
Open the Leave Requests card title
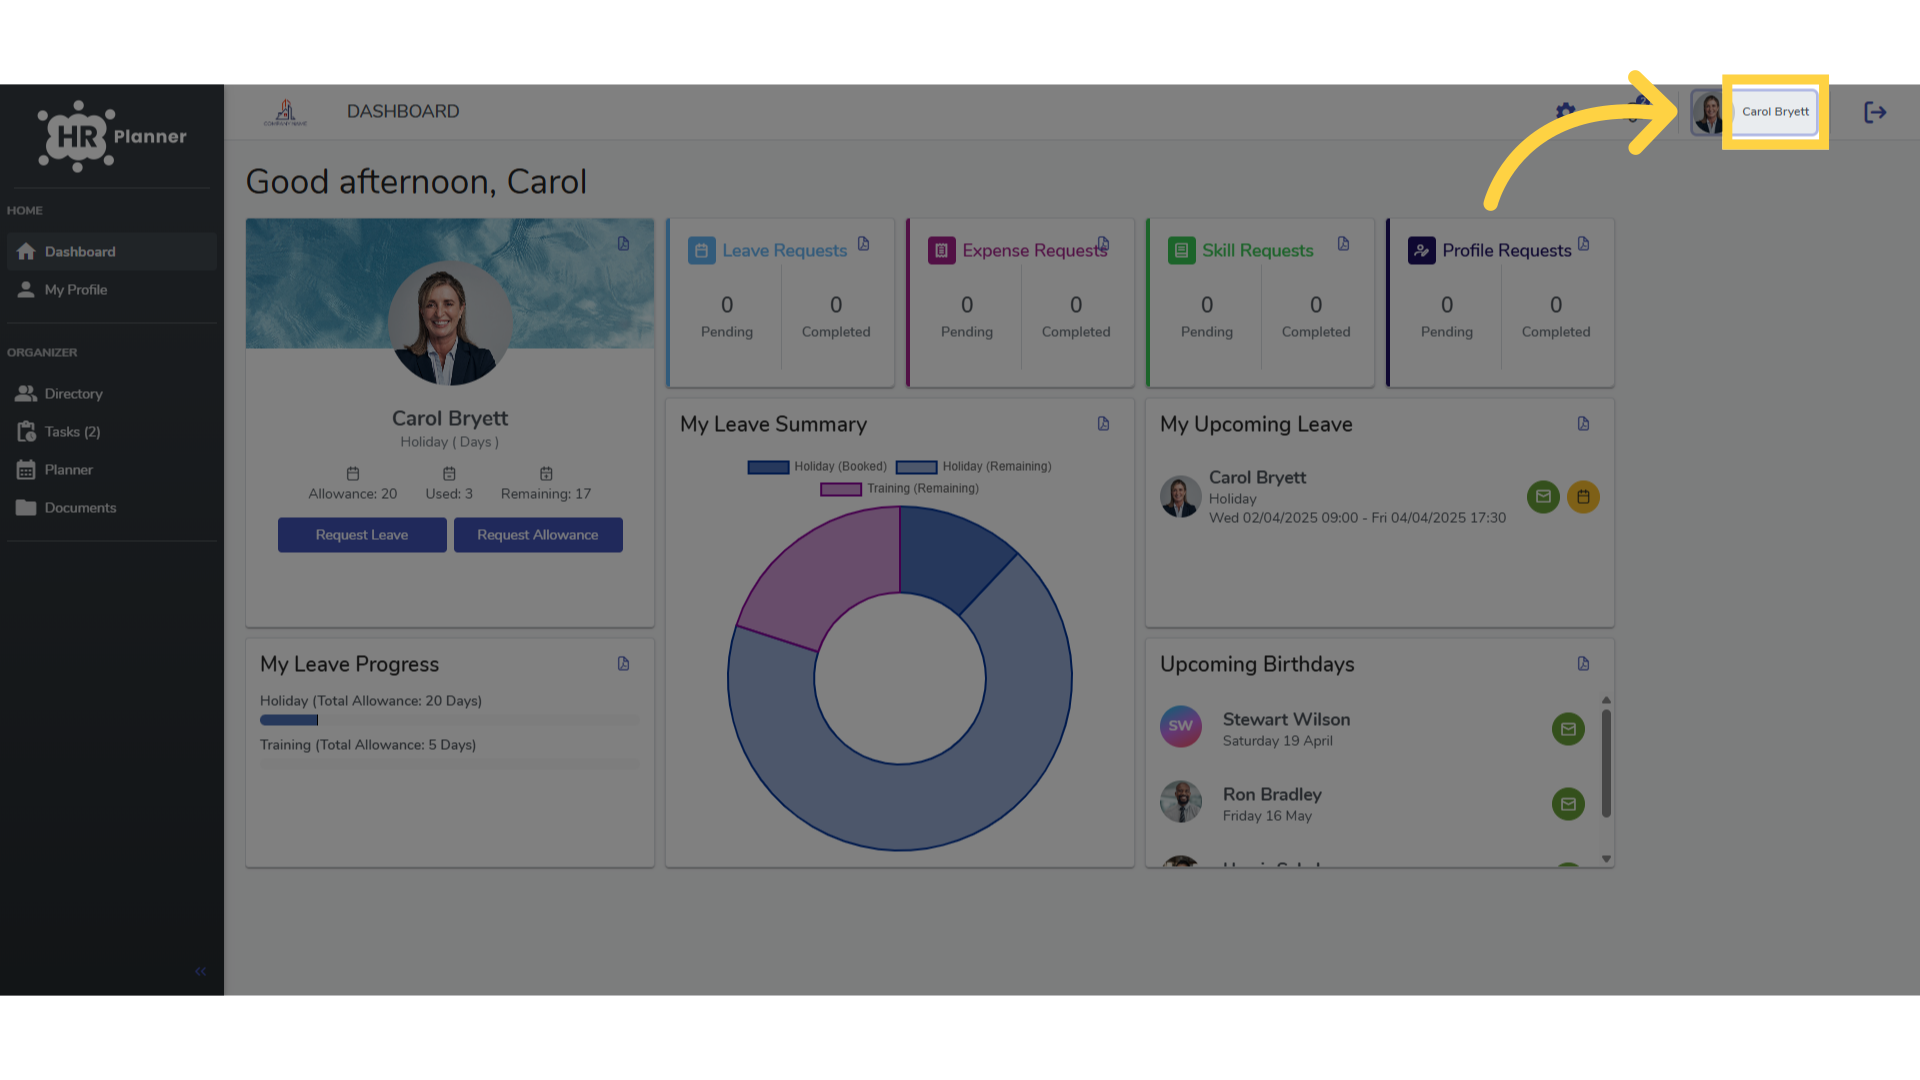pyautogui.click(x=785, y=251)
